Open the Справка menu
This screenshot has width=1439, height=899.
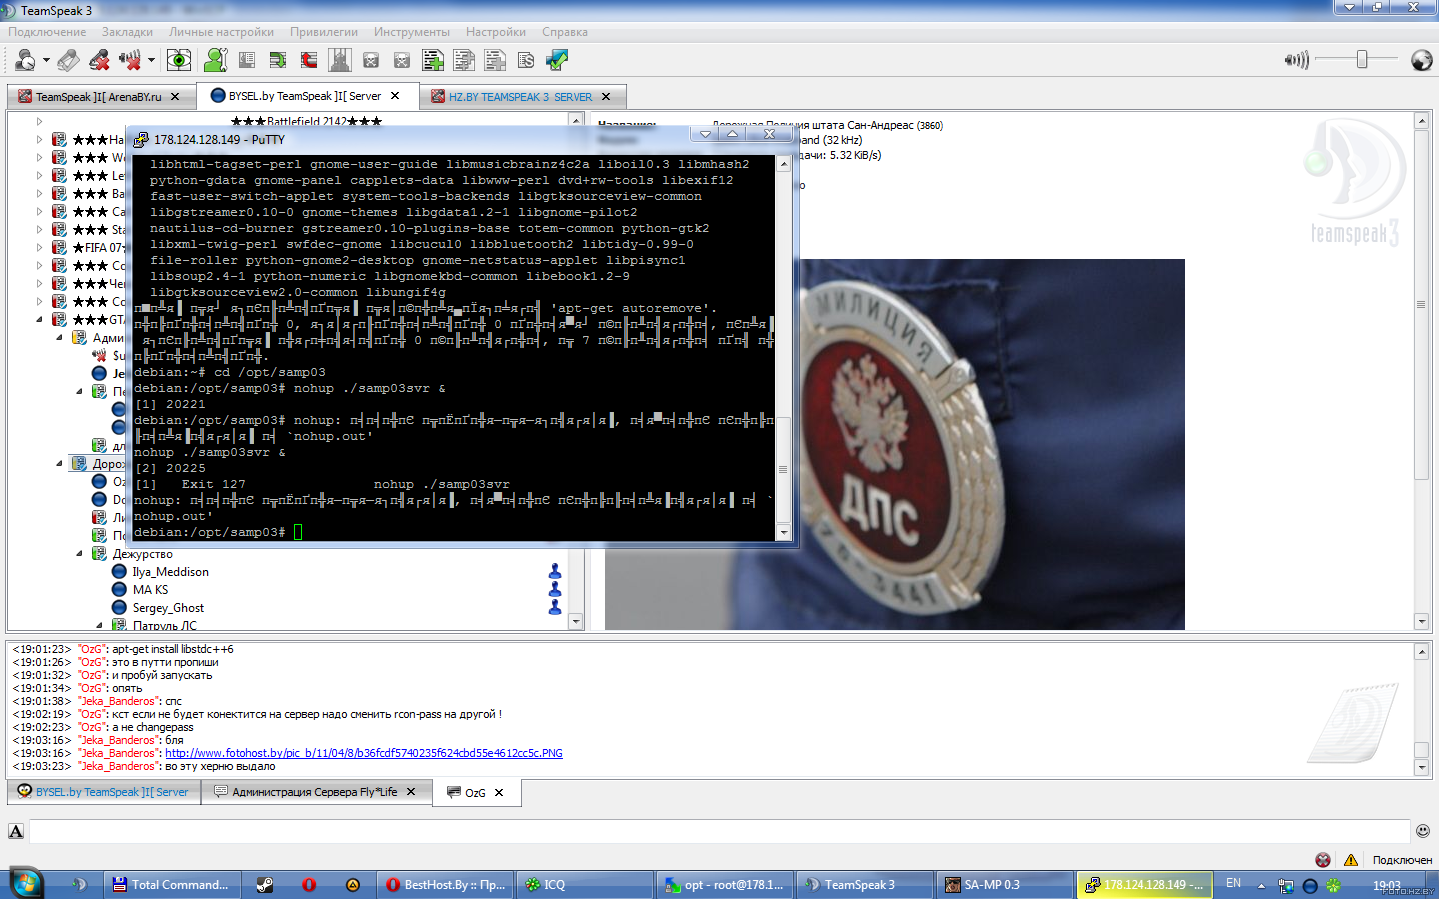tap(565, 32)
